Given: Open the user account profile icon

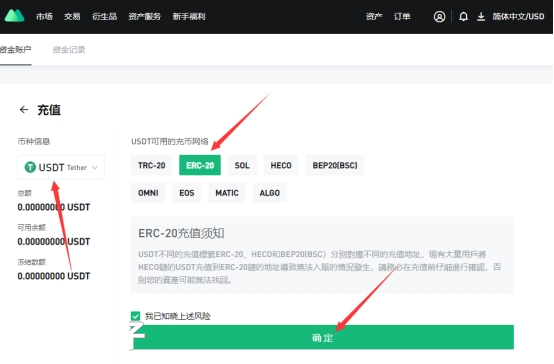Looking at the screenshot, I should coord(439,17).
